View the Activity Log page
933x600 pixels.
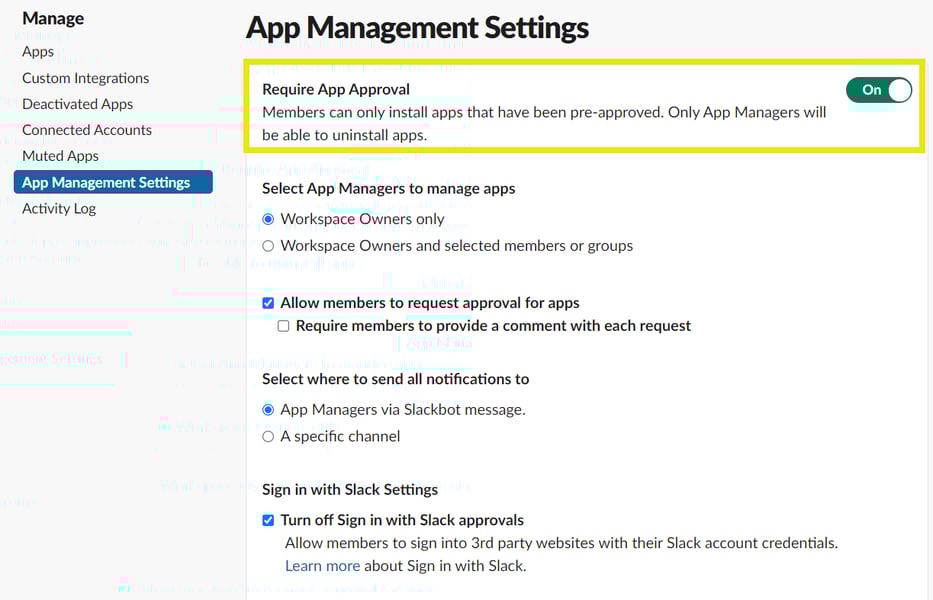59,208
